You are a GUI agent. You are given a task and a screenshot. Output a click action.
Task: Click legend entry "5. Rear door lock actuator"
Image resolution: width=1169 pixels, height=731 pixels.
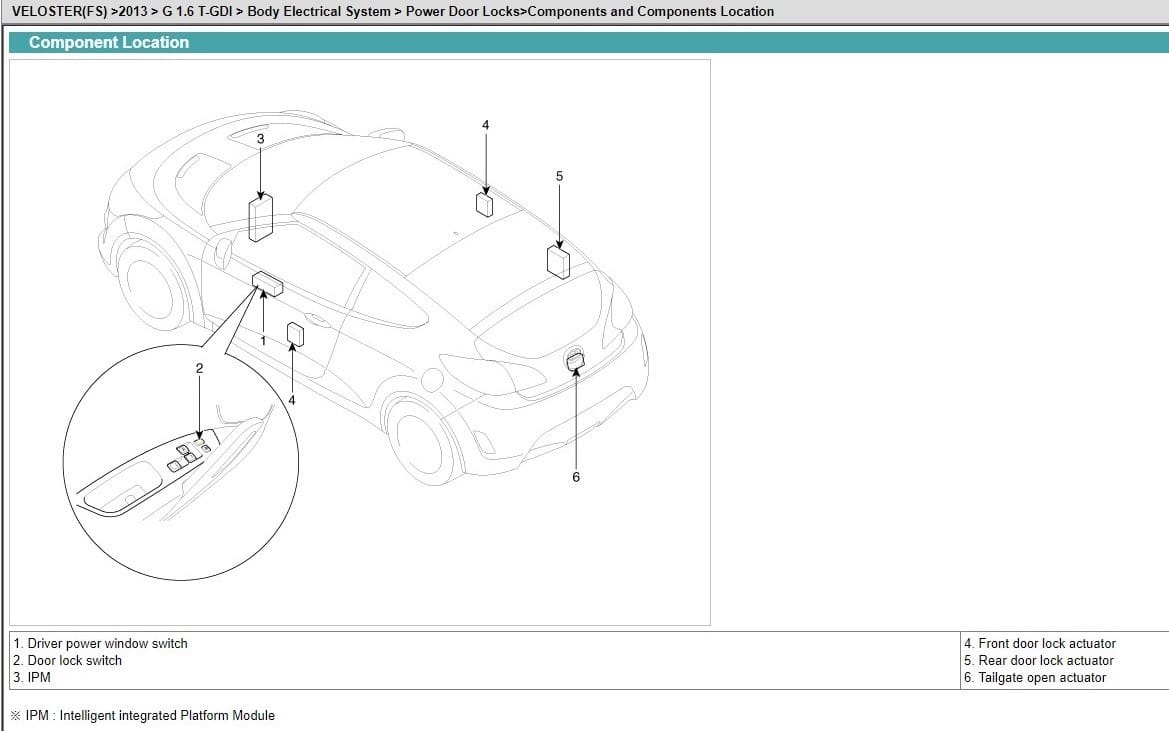pyautogui.click(x=1039, y=660)
